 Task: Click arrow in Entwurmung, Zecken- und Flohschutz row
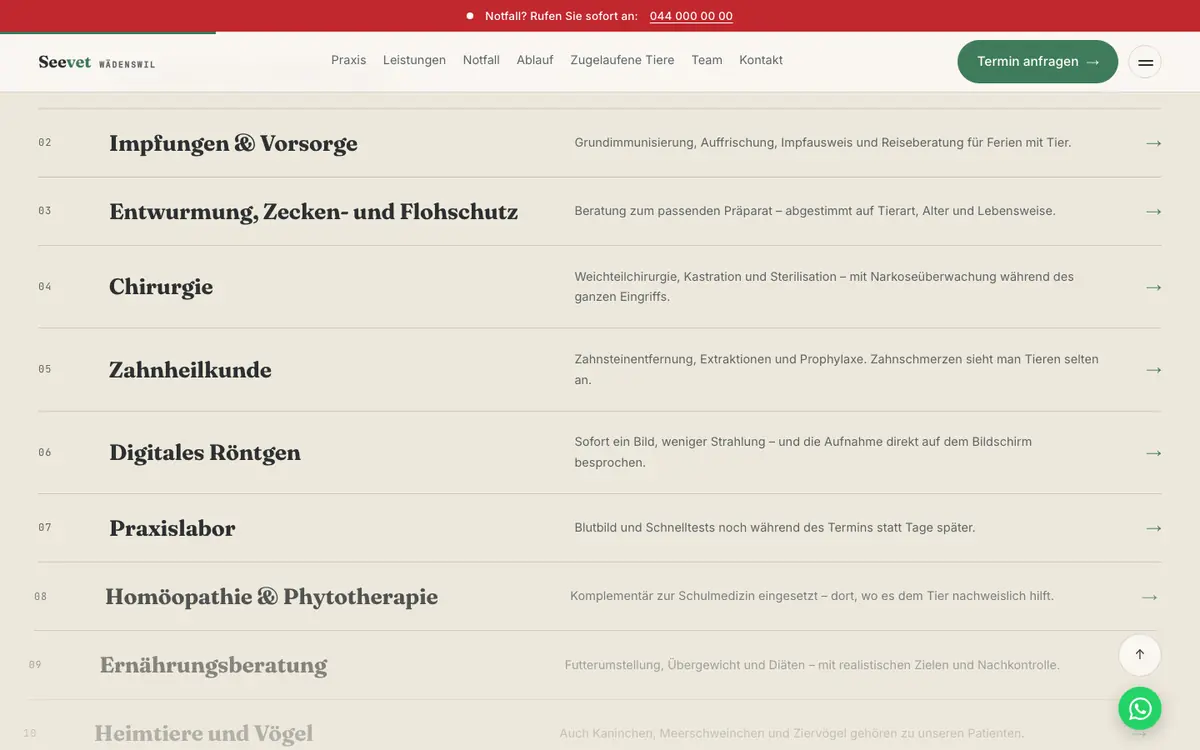point(1153,211)
